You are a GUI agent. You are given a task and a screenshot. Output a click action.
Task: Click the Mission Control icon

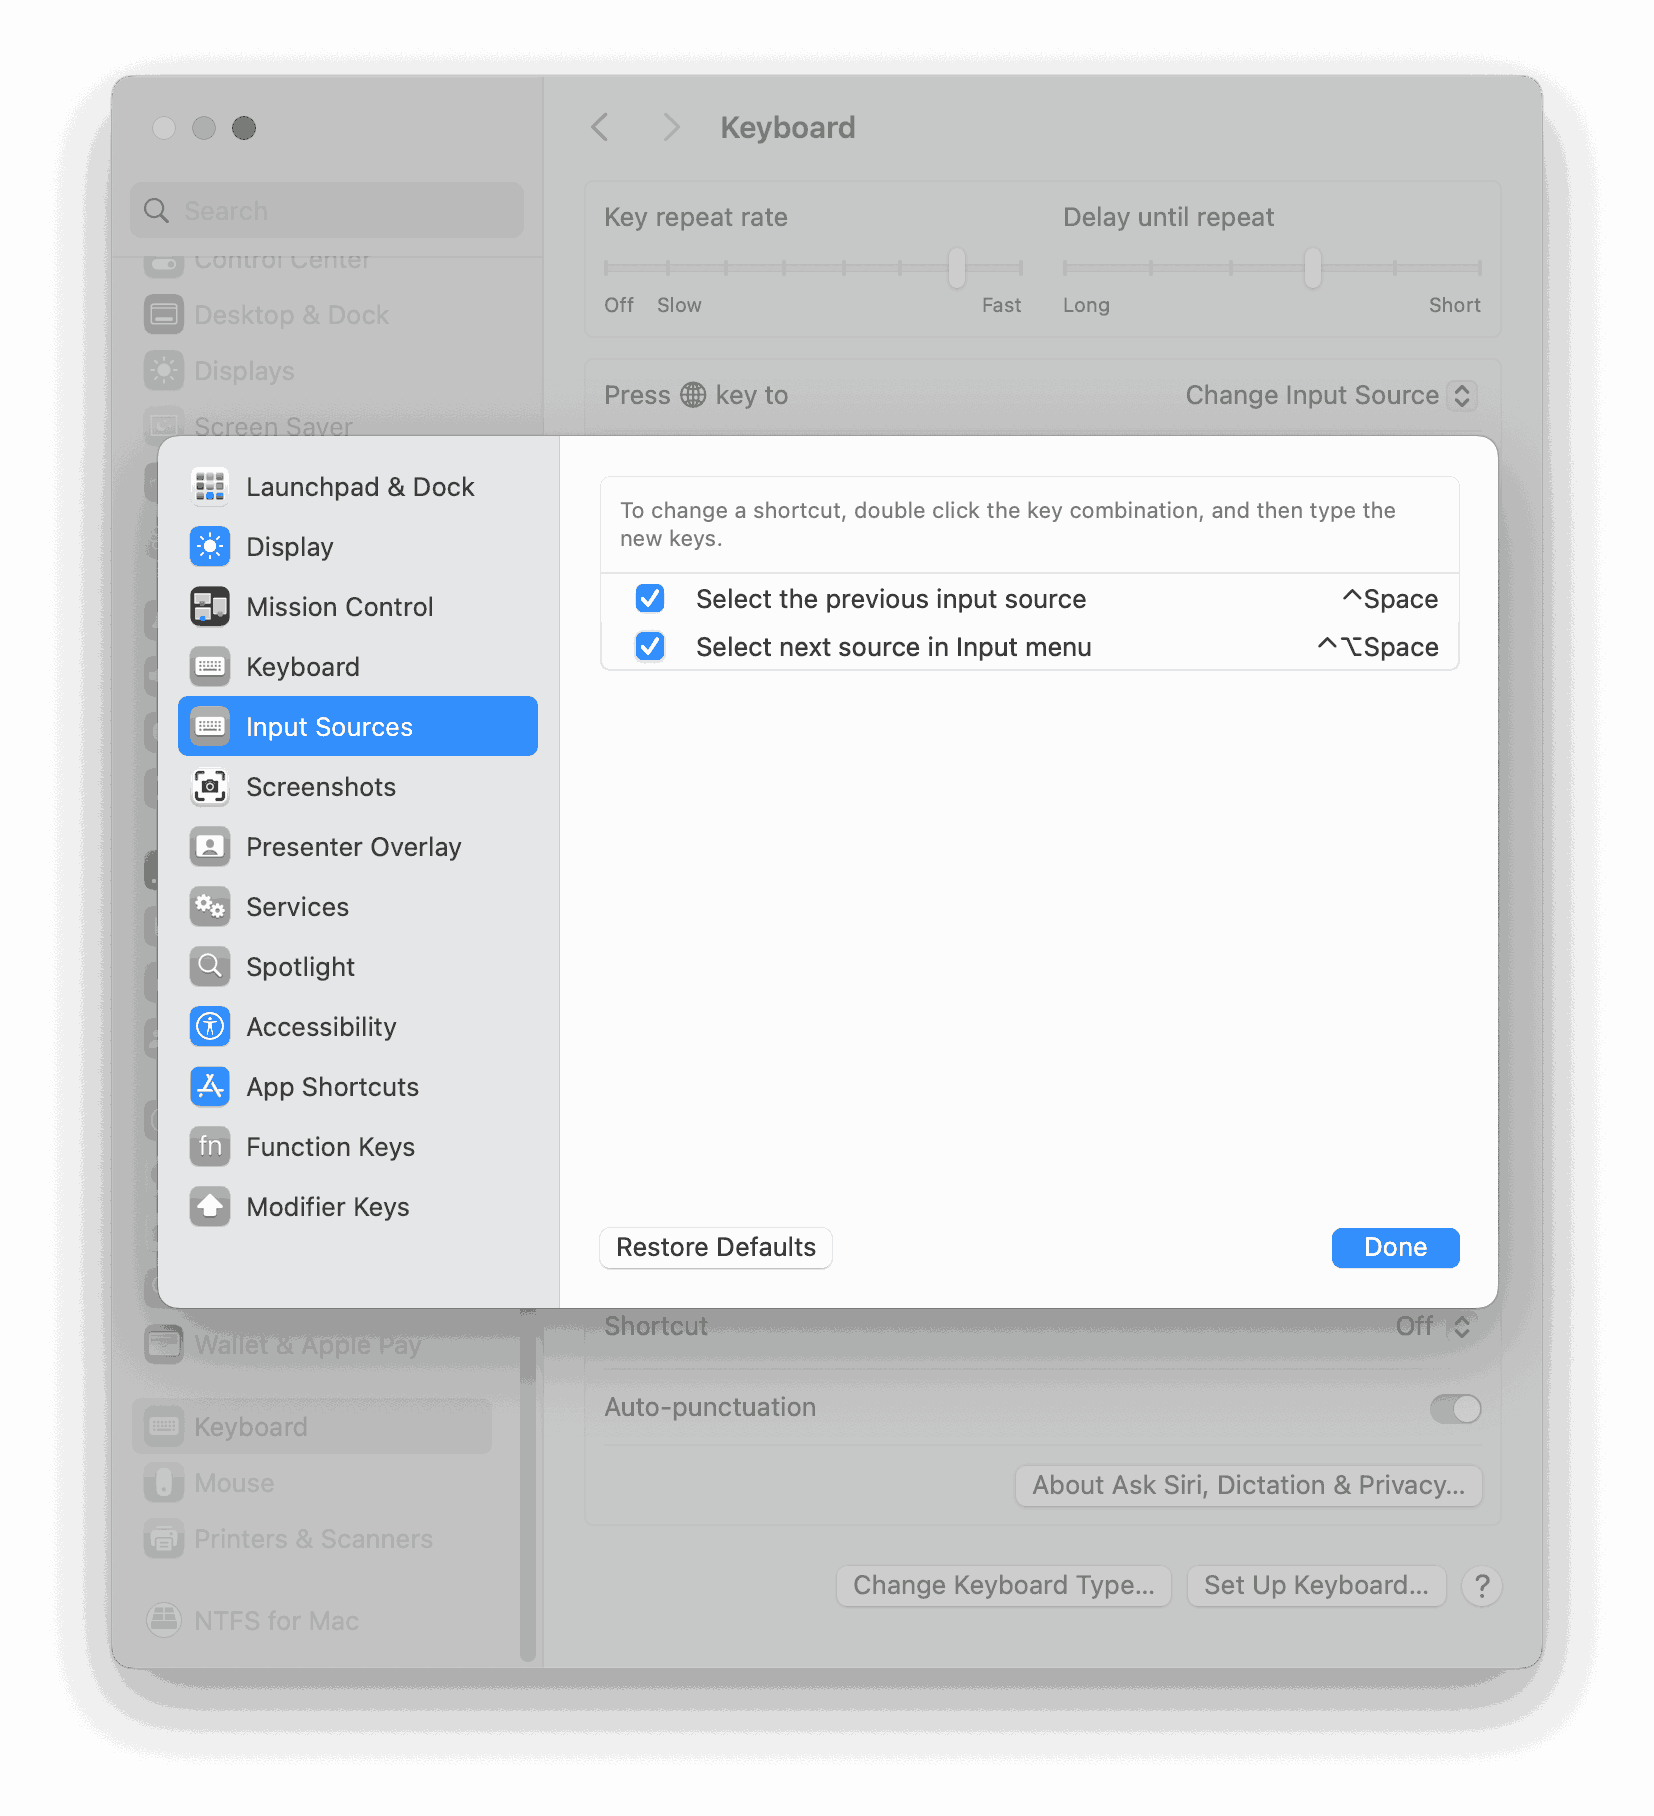pyautogui.click(x=210, y=607)
